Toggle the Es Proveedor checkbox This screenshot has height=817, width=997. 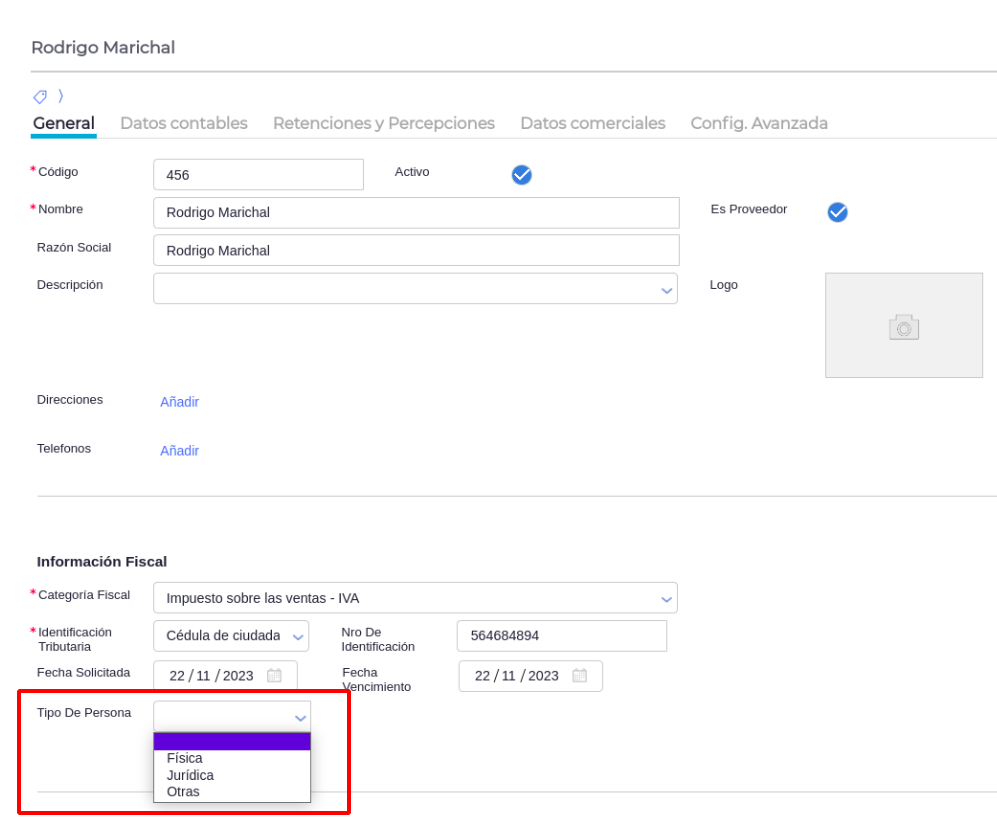pos(837,212)
